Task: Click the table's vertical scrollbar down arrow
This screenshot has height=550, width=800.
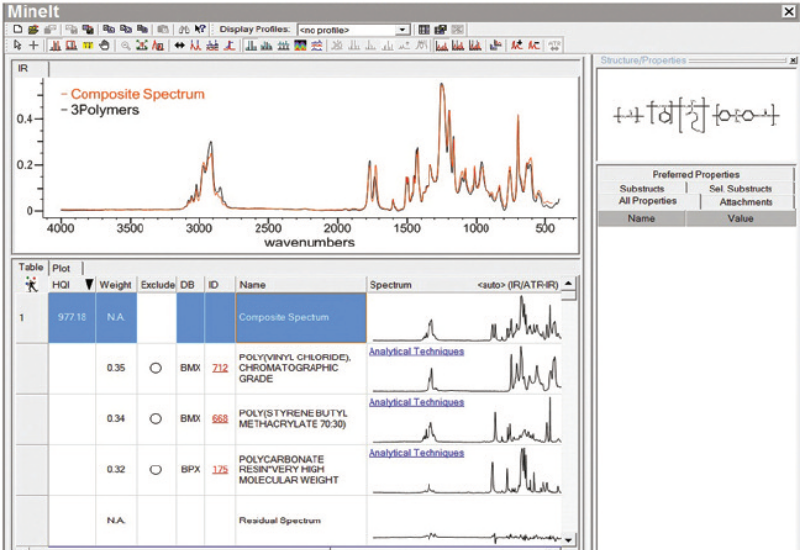Action: pos(569,540)
